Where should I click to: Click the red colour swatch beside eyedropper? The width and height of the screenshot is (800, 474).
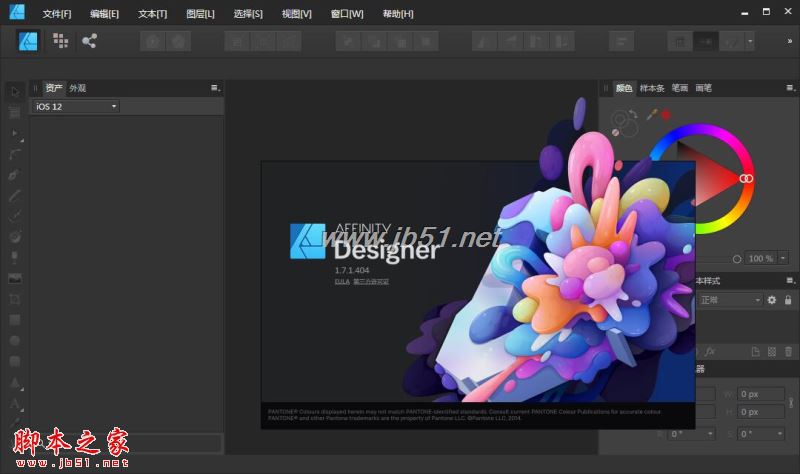(x=666, y=115)
